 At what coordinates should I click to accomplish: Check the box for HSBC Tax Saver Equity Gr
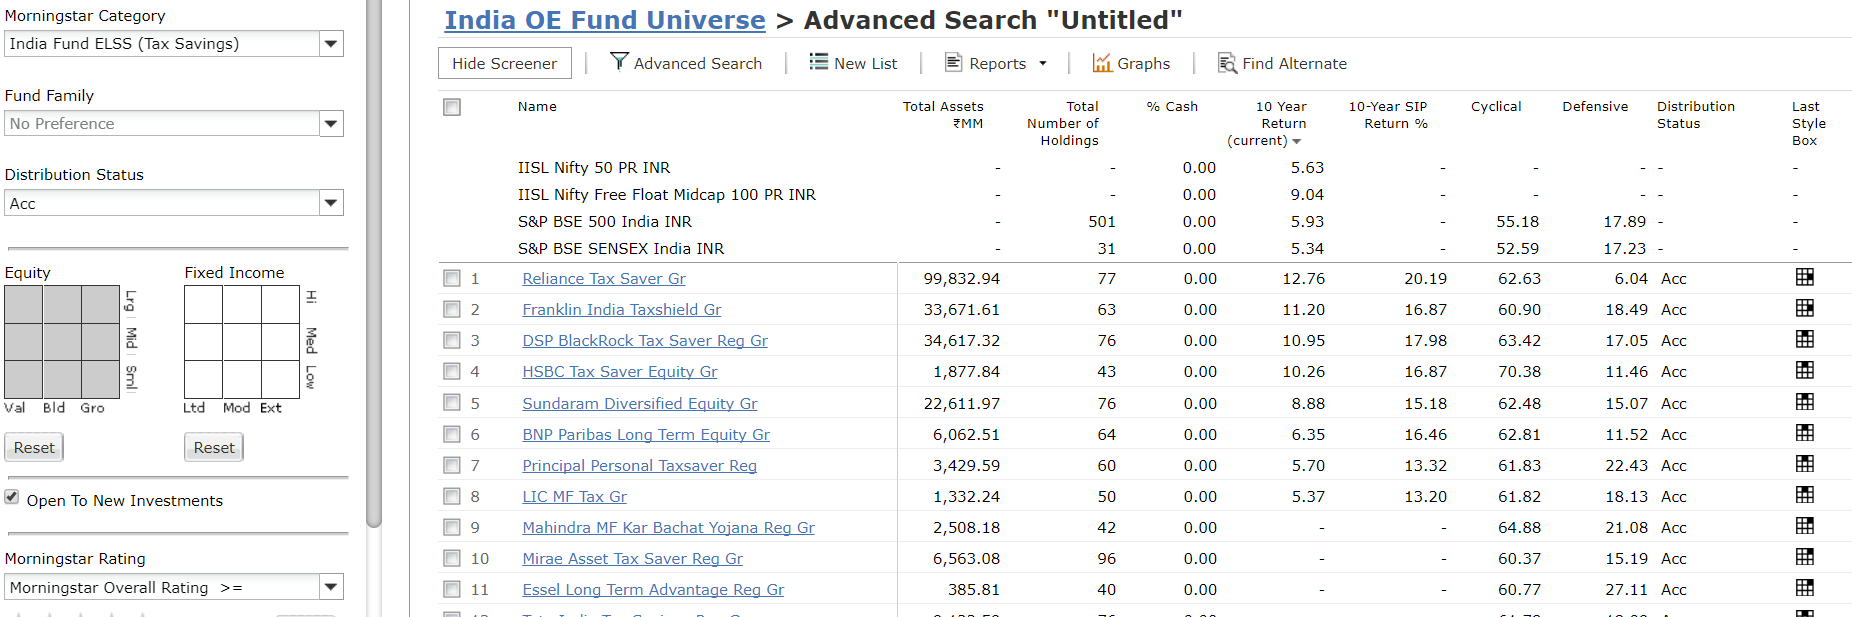(452, 371)
